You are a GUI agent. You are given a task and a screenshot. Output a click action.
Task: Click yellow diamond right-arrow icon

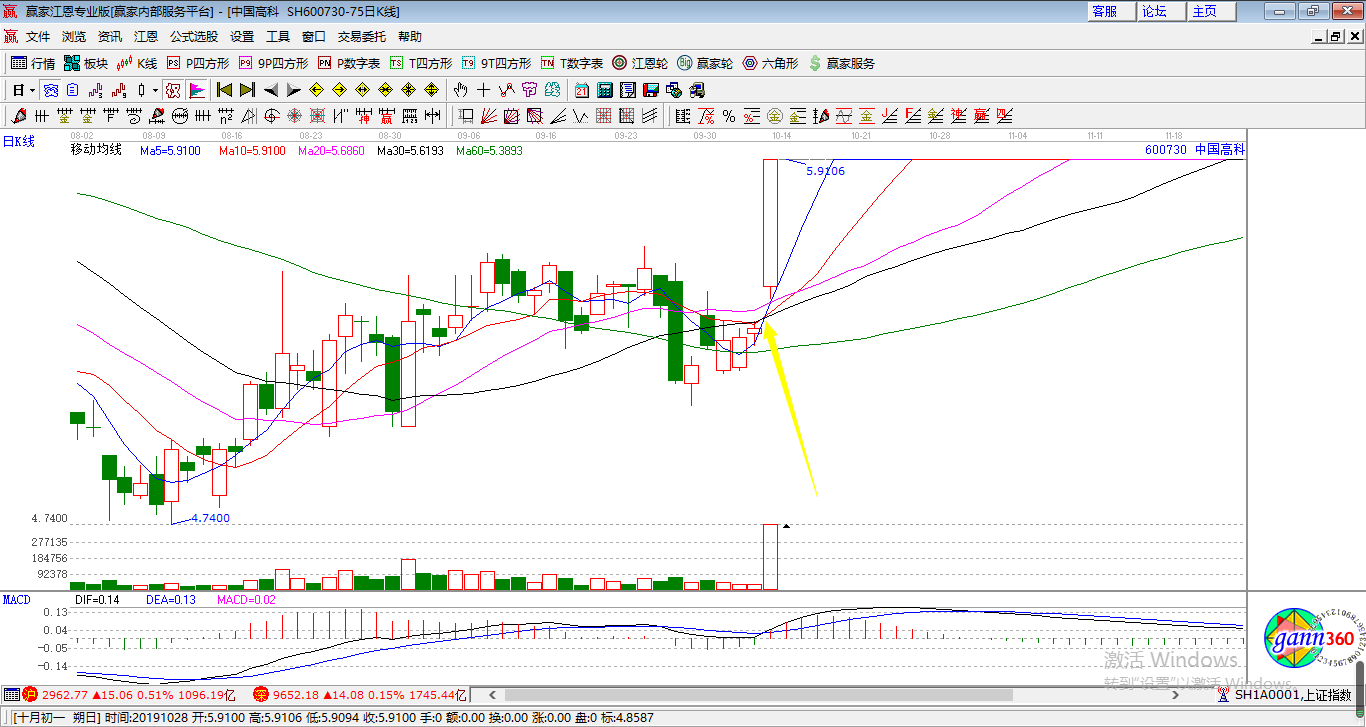pos(339,90)
